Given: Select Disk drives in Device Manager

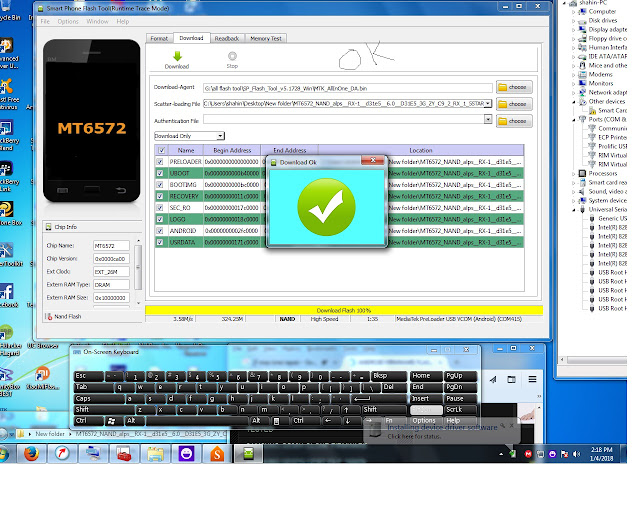Looking at the screenshot, I should (603, 20).
